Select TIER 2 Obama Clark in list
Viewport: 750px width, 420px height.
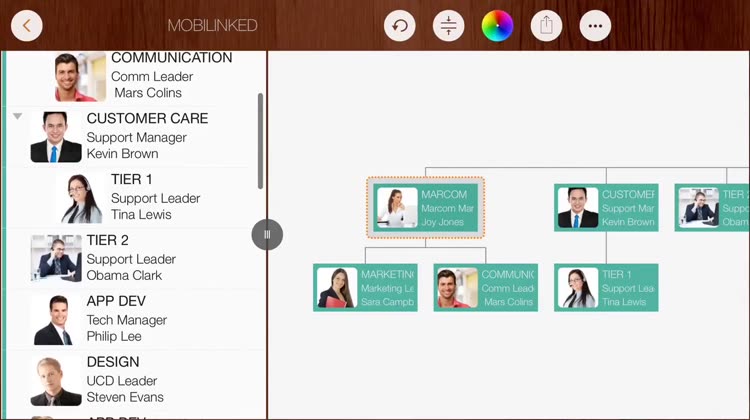135,258
